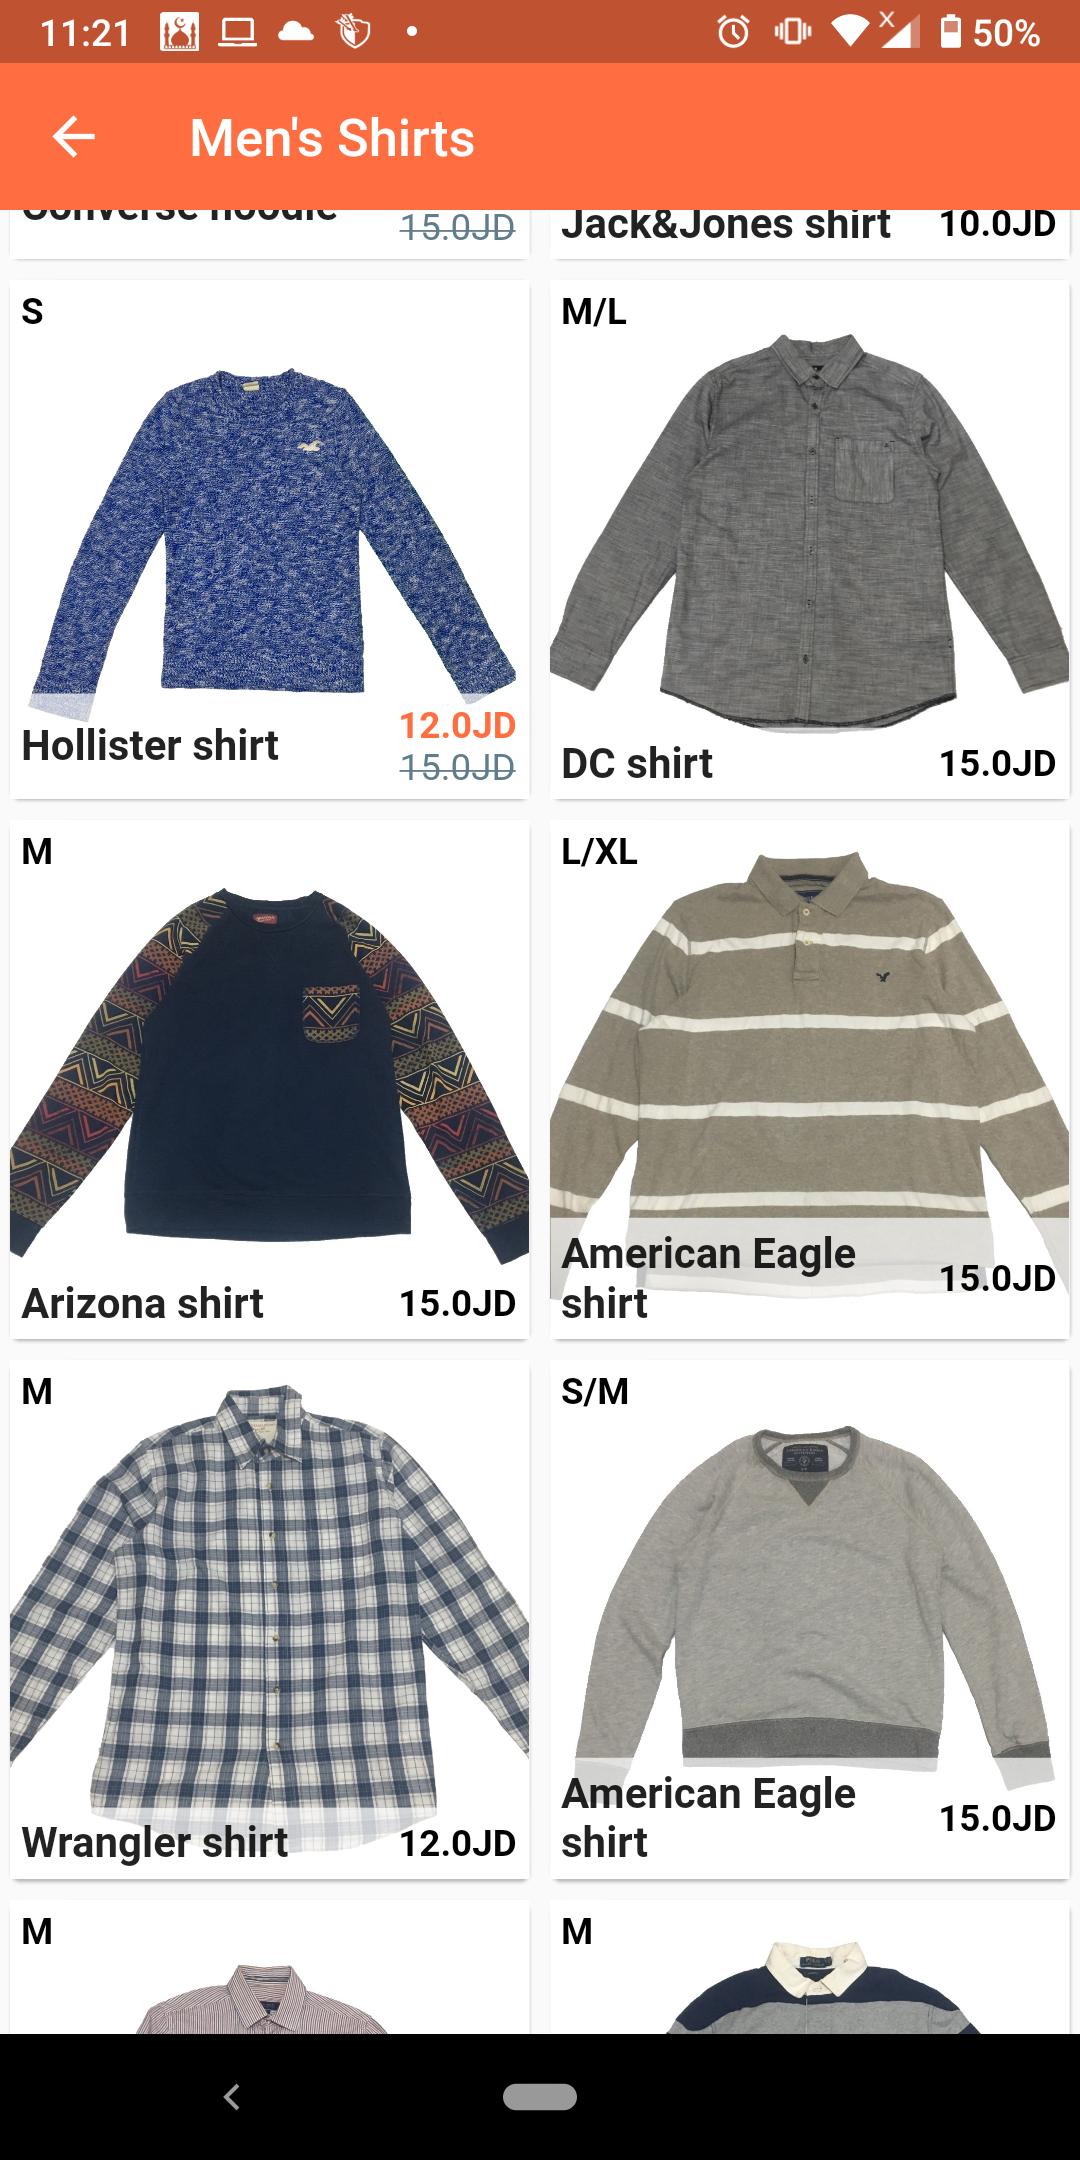Tap the battery icon in status bar
The image size is (1080, 2160).
tap(950, 31)
